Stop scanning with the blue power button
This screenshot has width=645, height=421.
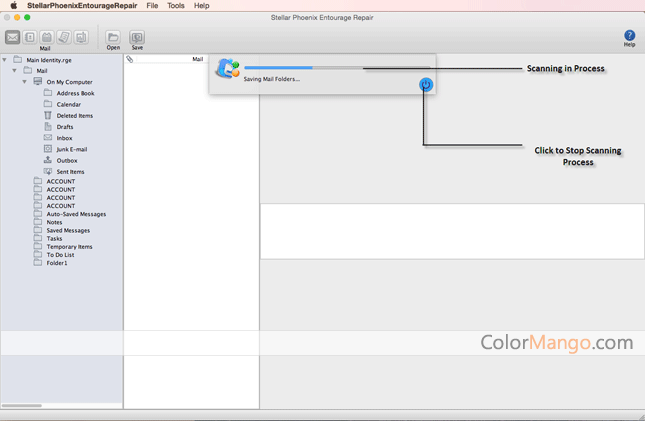[426, 85]
